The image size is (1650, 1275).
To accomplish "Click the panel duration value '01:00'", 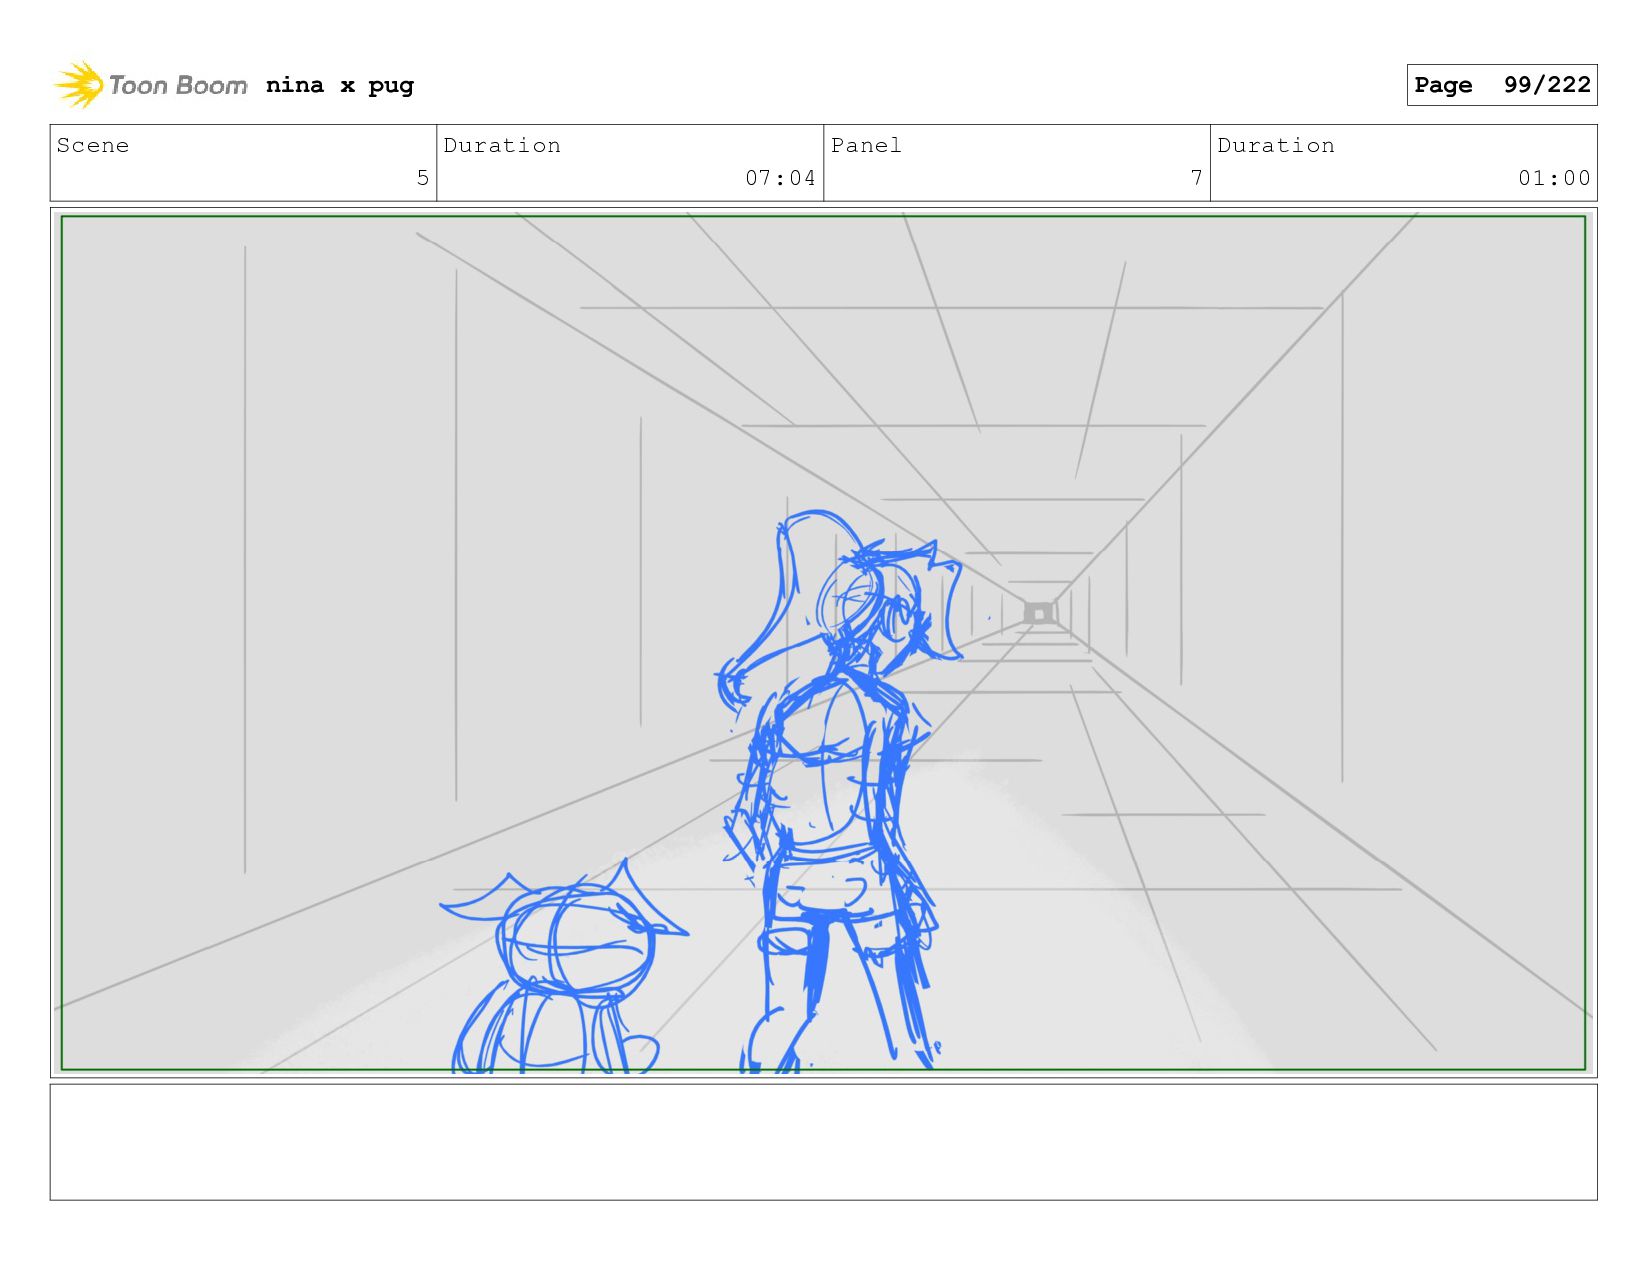I will pos(1554,178).
